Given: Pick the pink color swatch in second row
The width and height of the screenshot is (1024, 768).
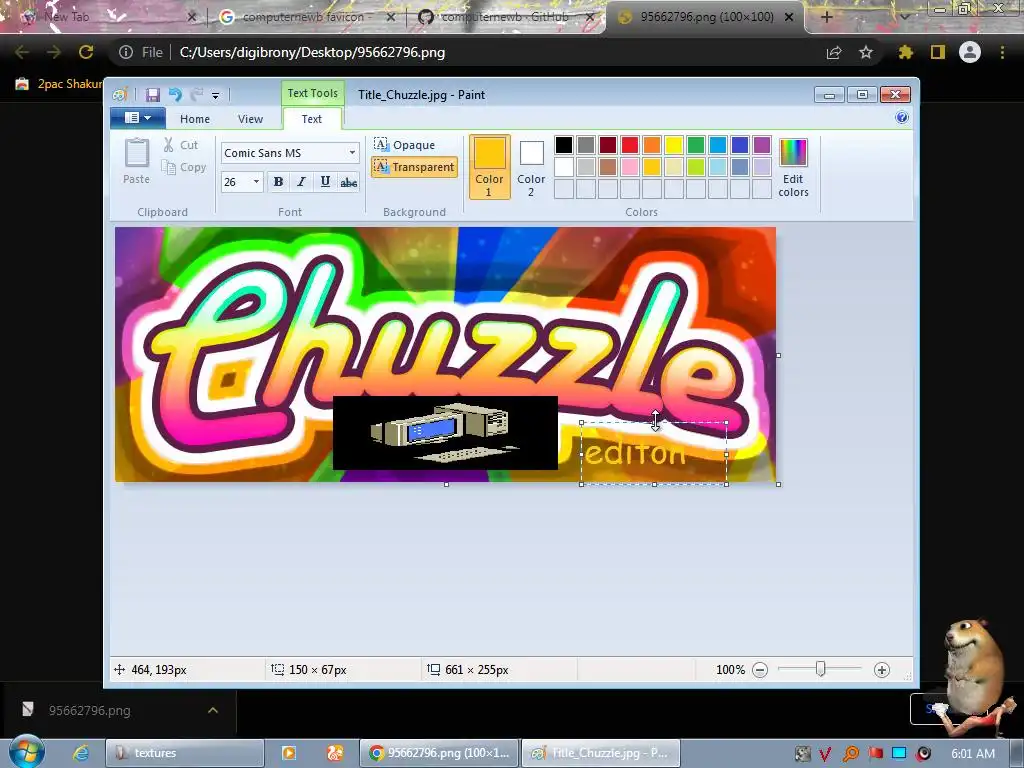Looking at the screenshot, I should 630,167.
